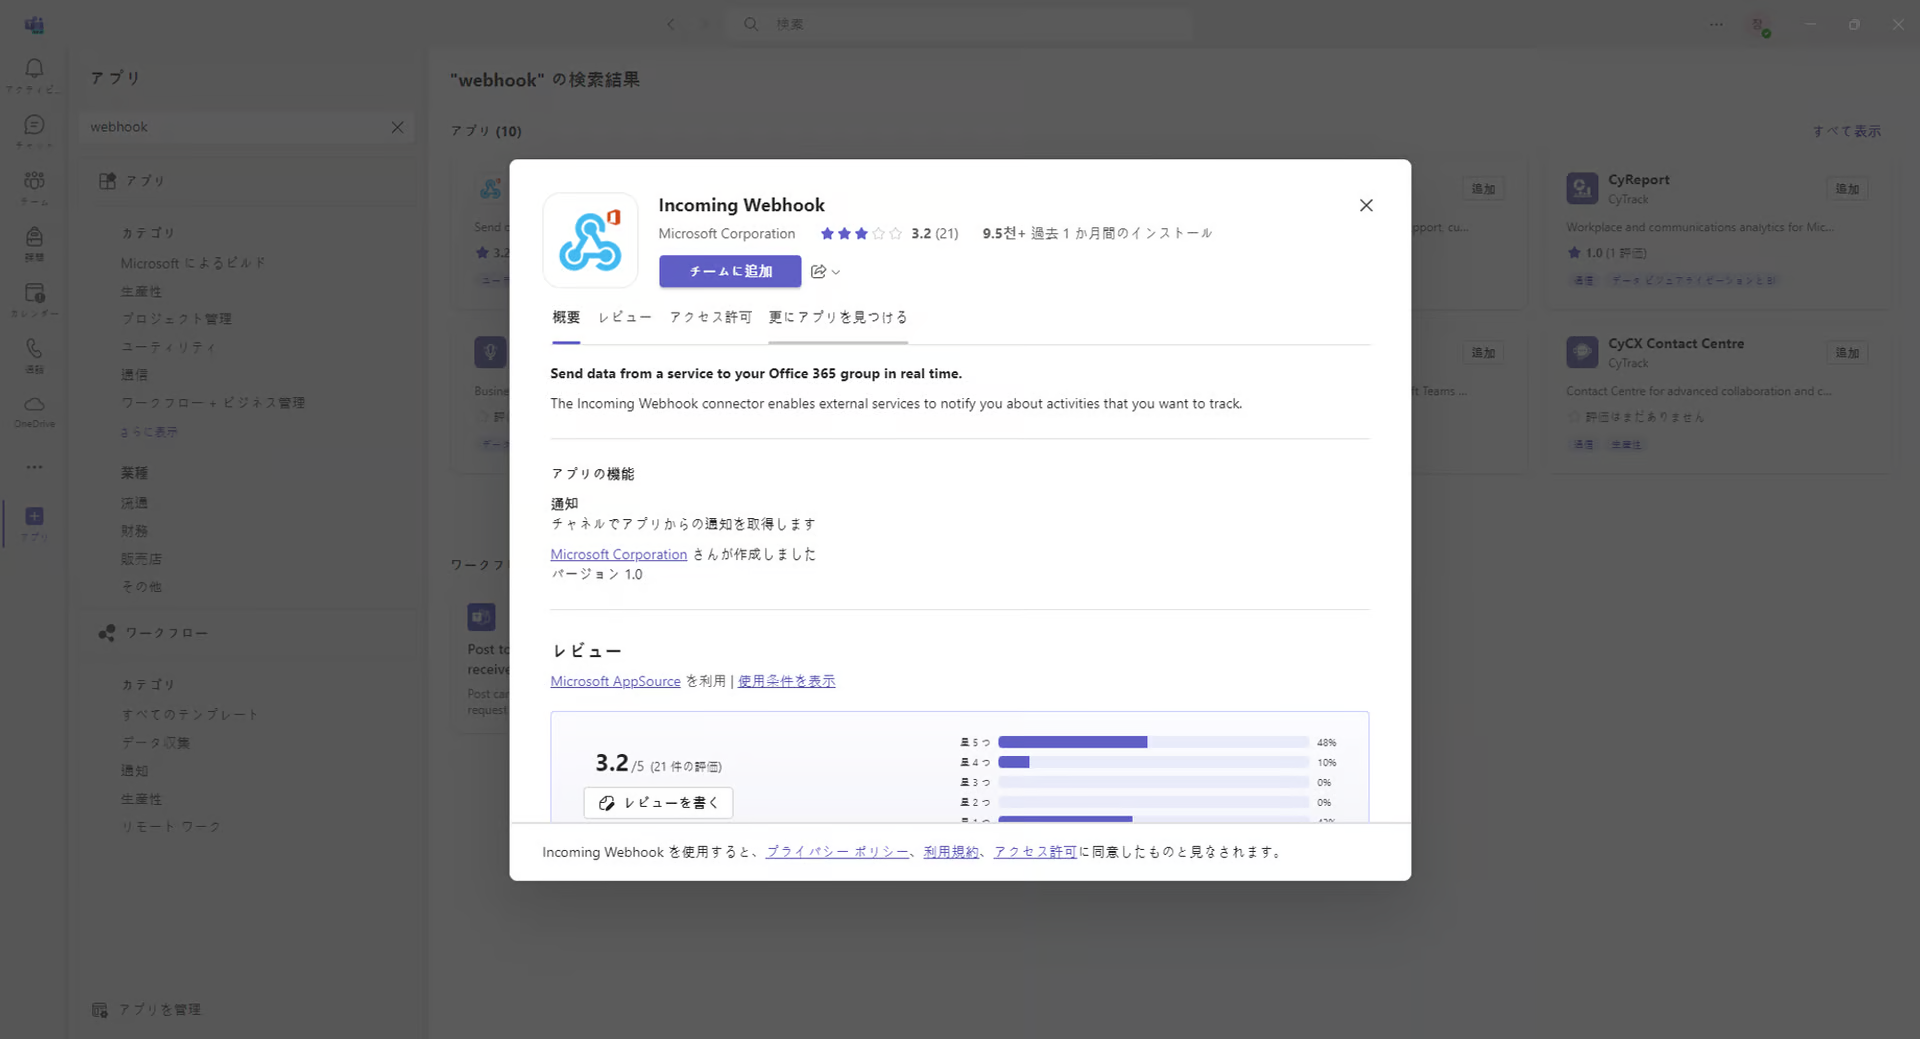Select the プロジェクト管理 category
This screenshot has height=1039, width=1920.
coord(176,319)
